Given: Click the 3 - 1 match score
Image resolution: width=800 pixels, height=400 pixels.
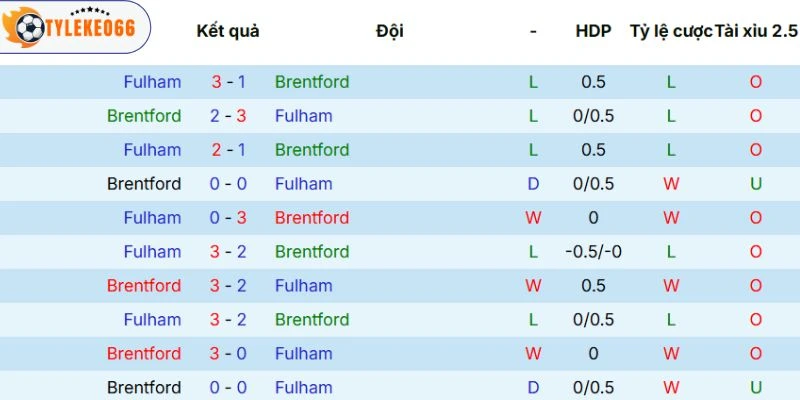Looking at the screenshot, I should 228,82.
